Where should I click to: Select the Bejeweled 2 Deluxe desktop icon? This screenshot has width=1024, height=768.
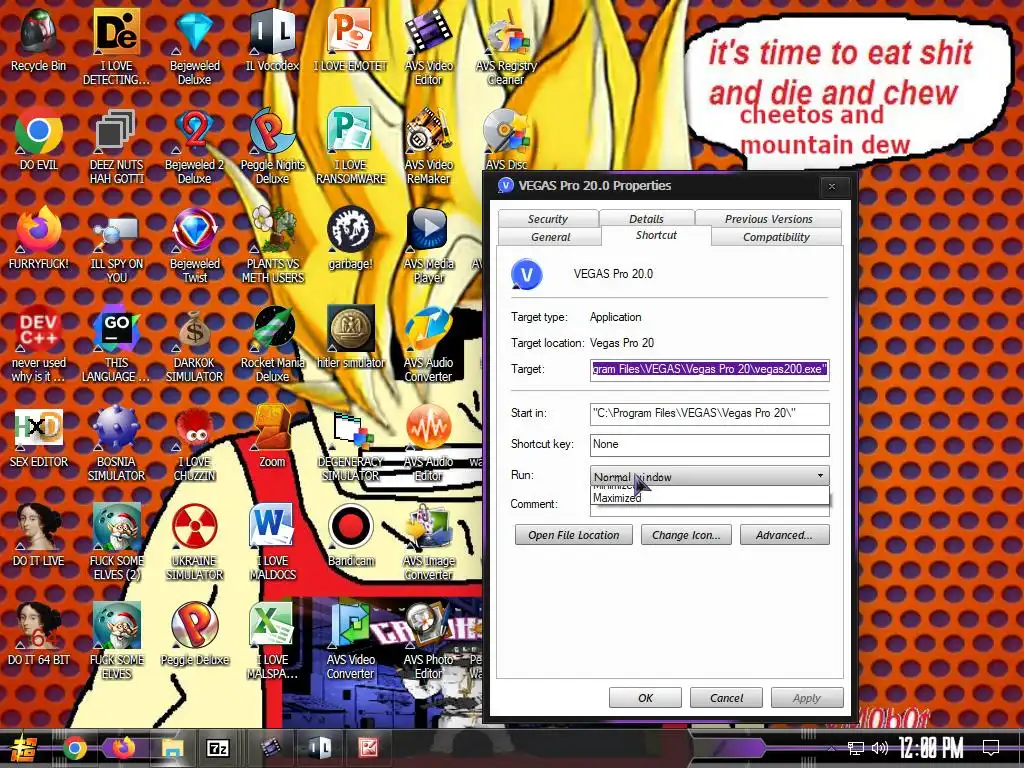pyautogui.click(x=195, y=146)
